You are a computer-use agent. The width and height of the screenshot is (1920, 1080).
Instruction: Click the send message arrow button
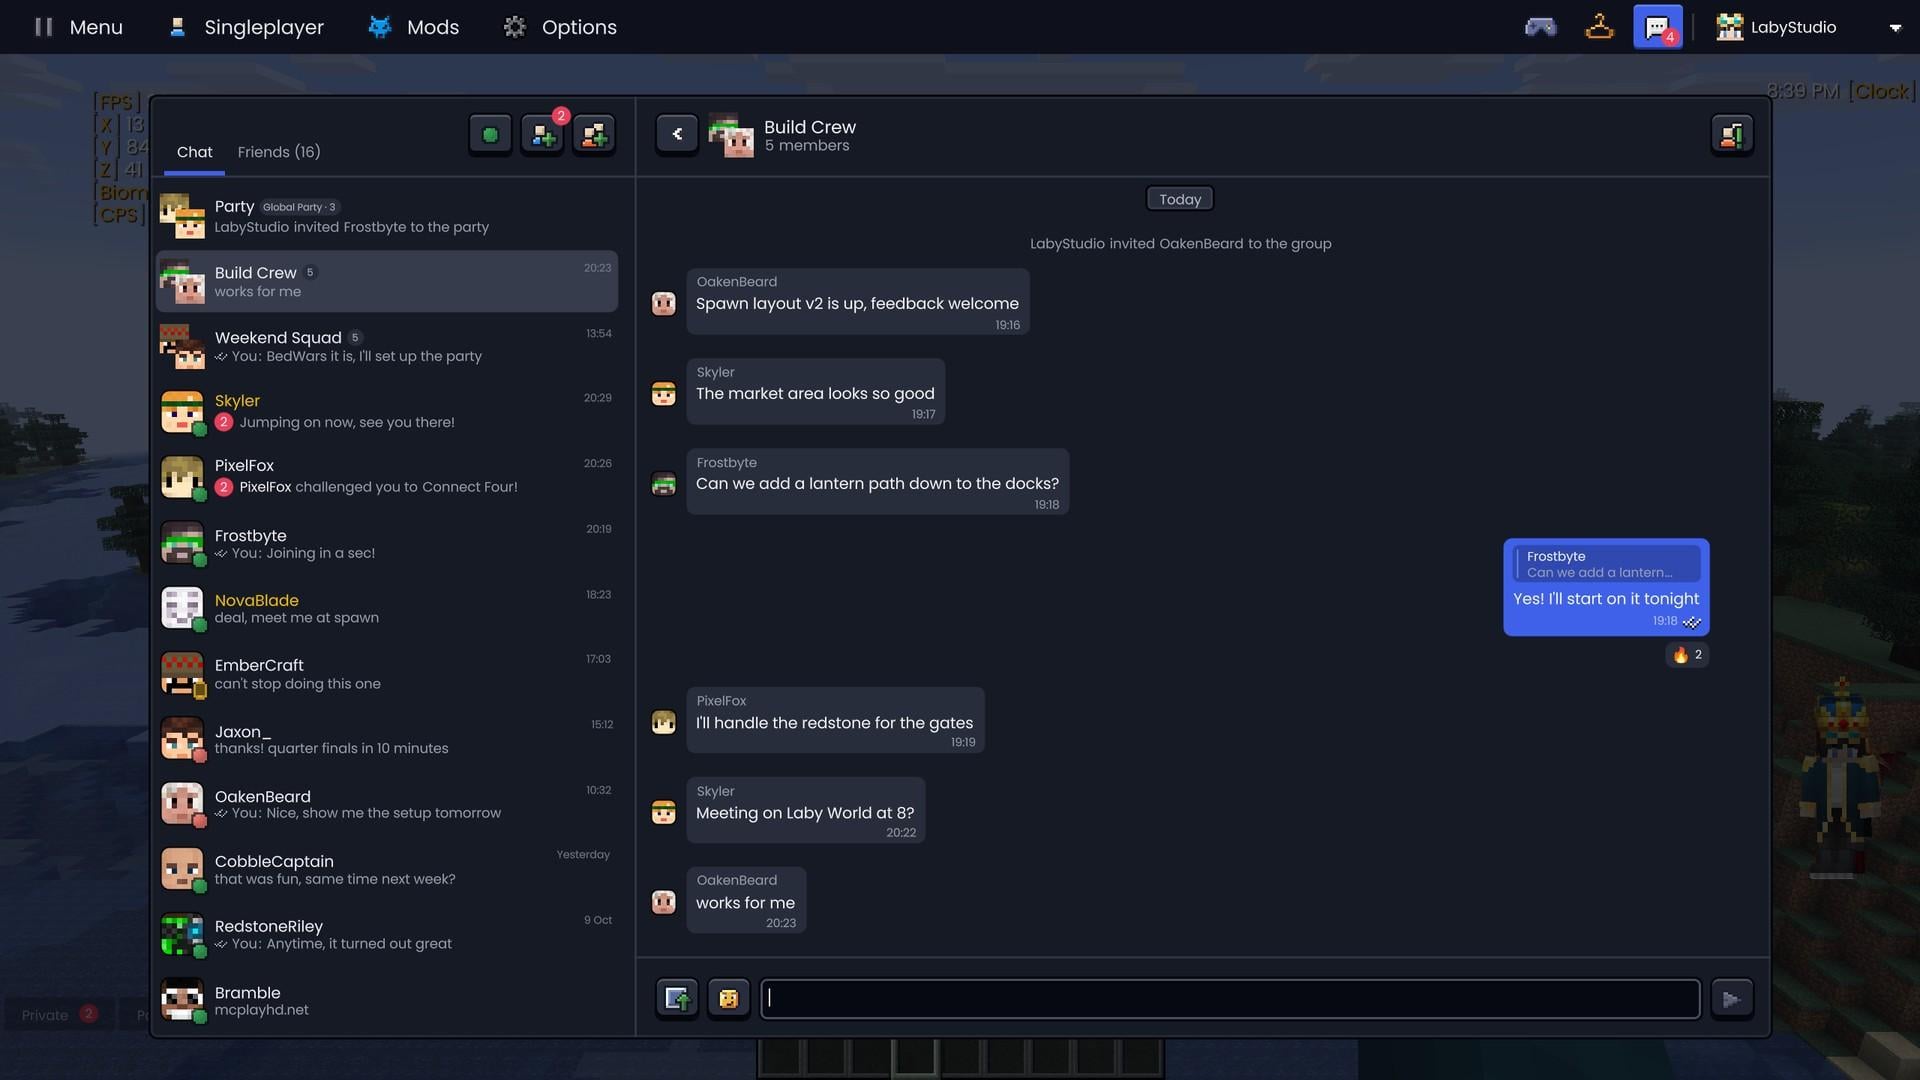1732,999
